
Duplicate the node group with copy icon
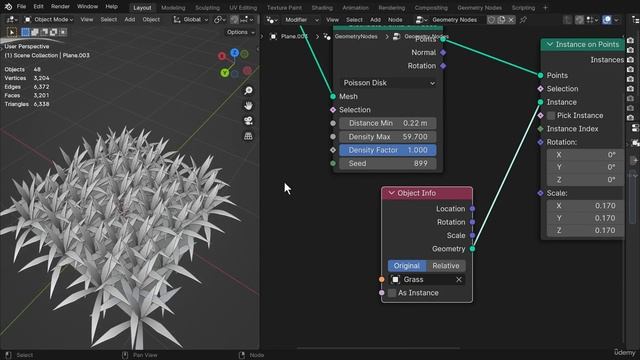click(501, 20)
